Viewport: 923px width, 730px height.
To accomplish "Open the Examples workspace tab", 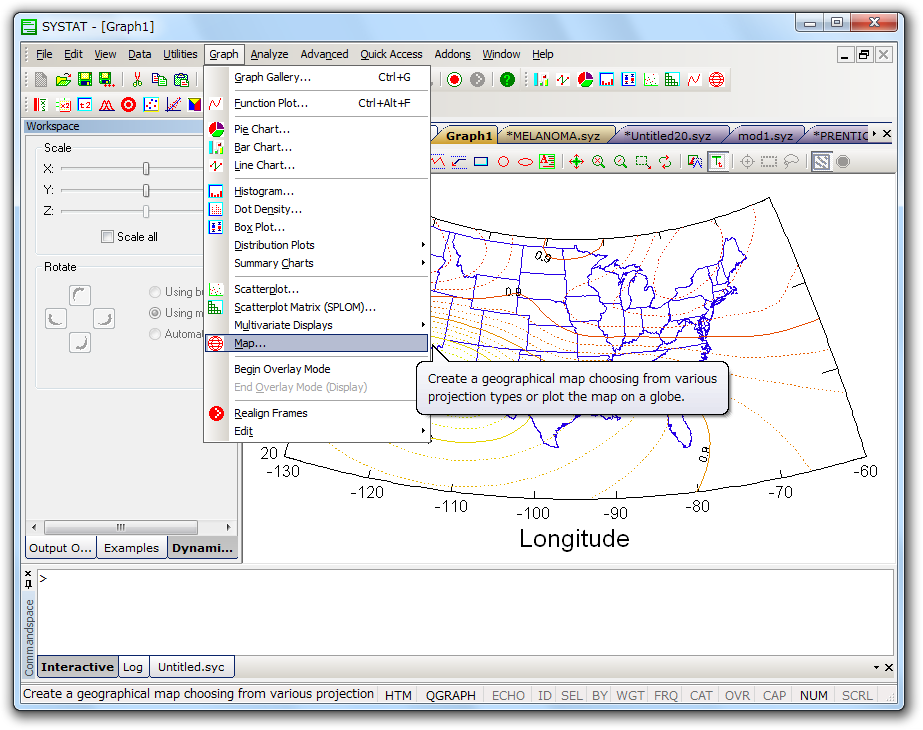I will pyautogui.click(x=131, y=548).
